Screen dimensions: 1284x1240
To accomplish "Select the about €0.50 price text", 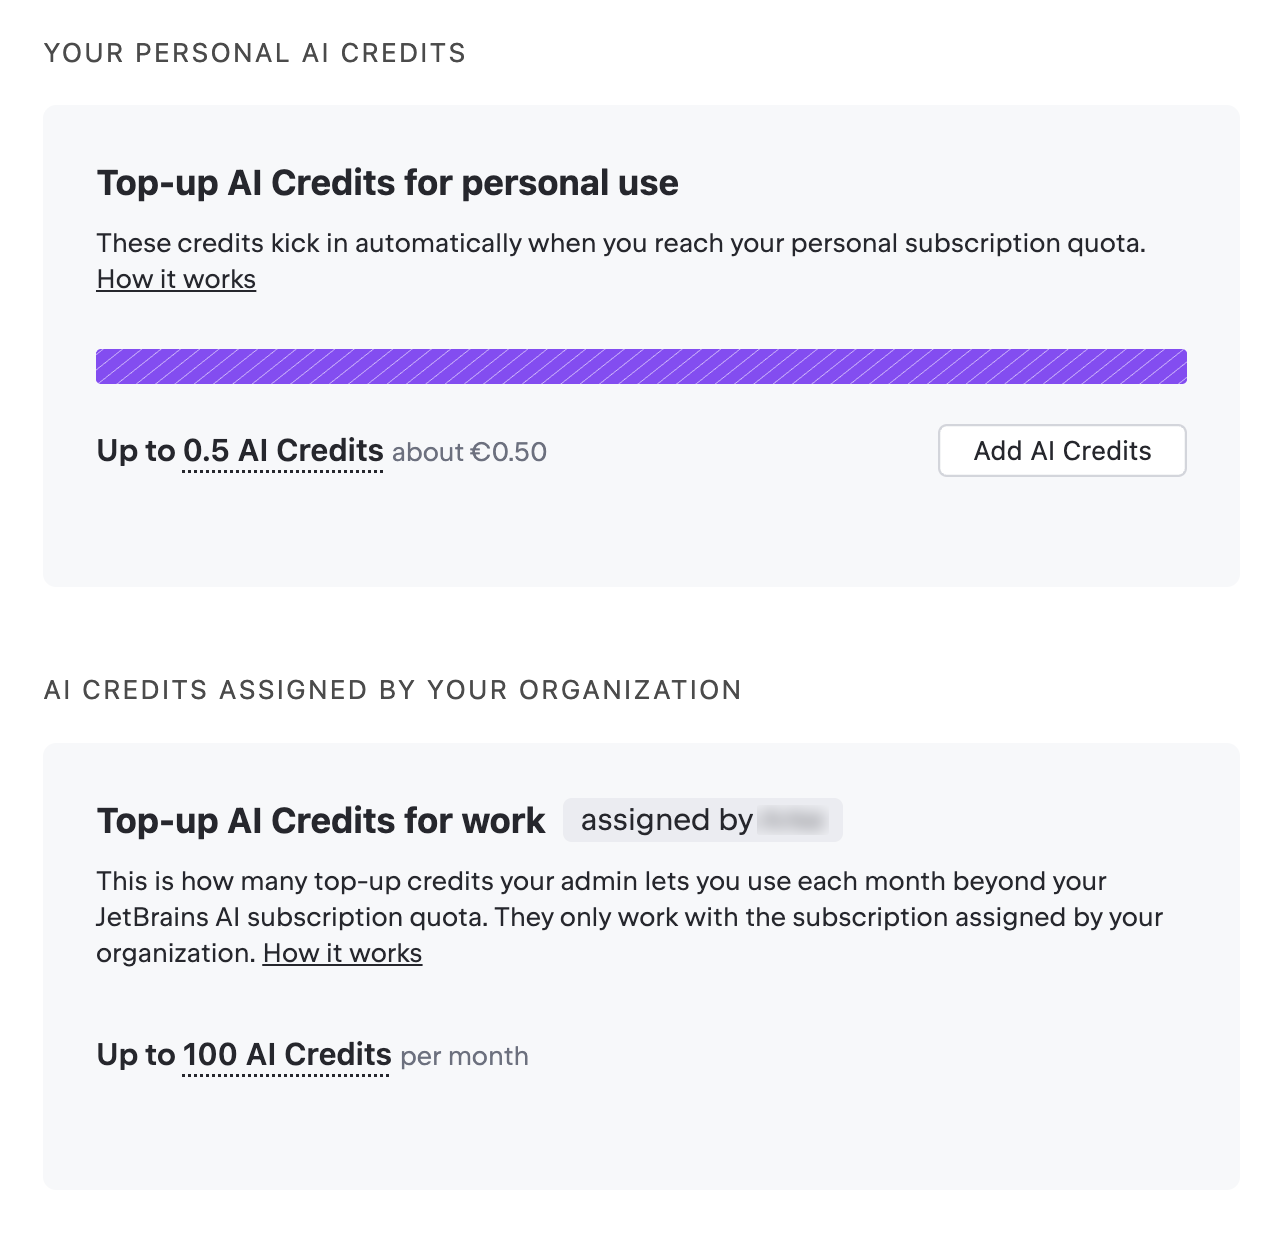I will click(x=469, y=452).
